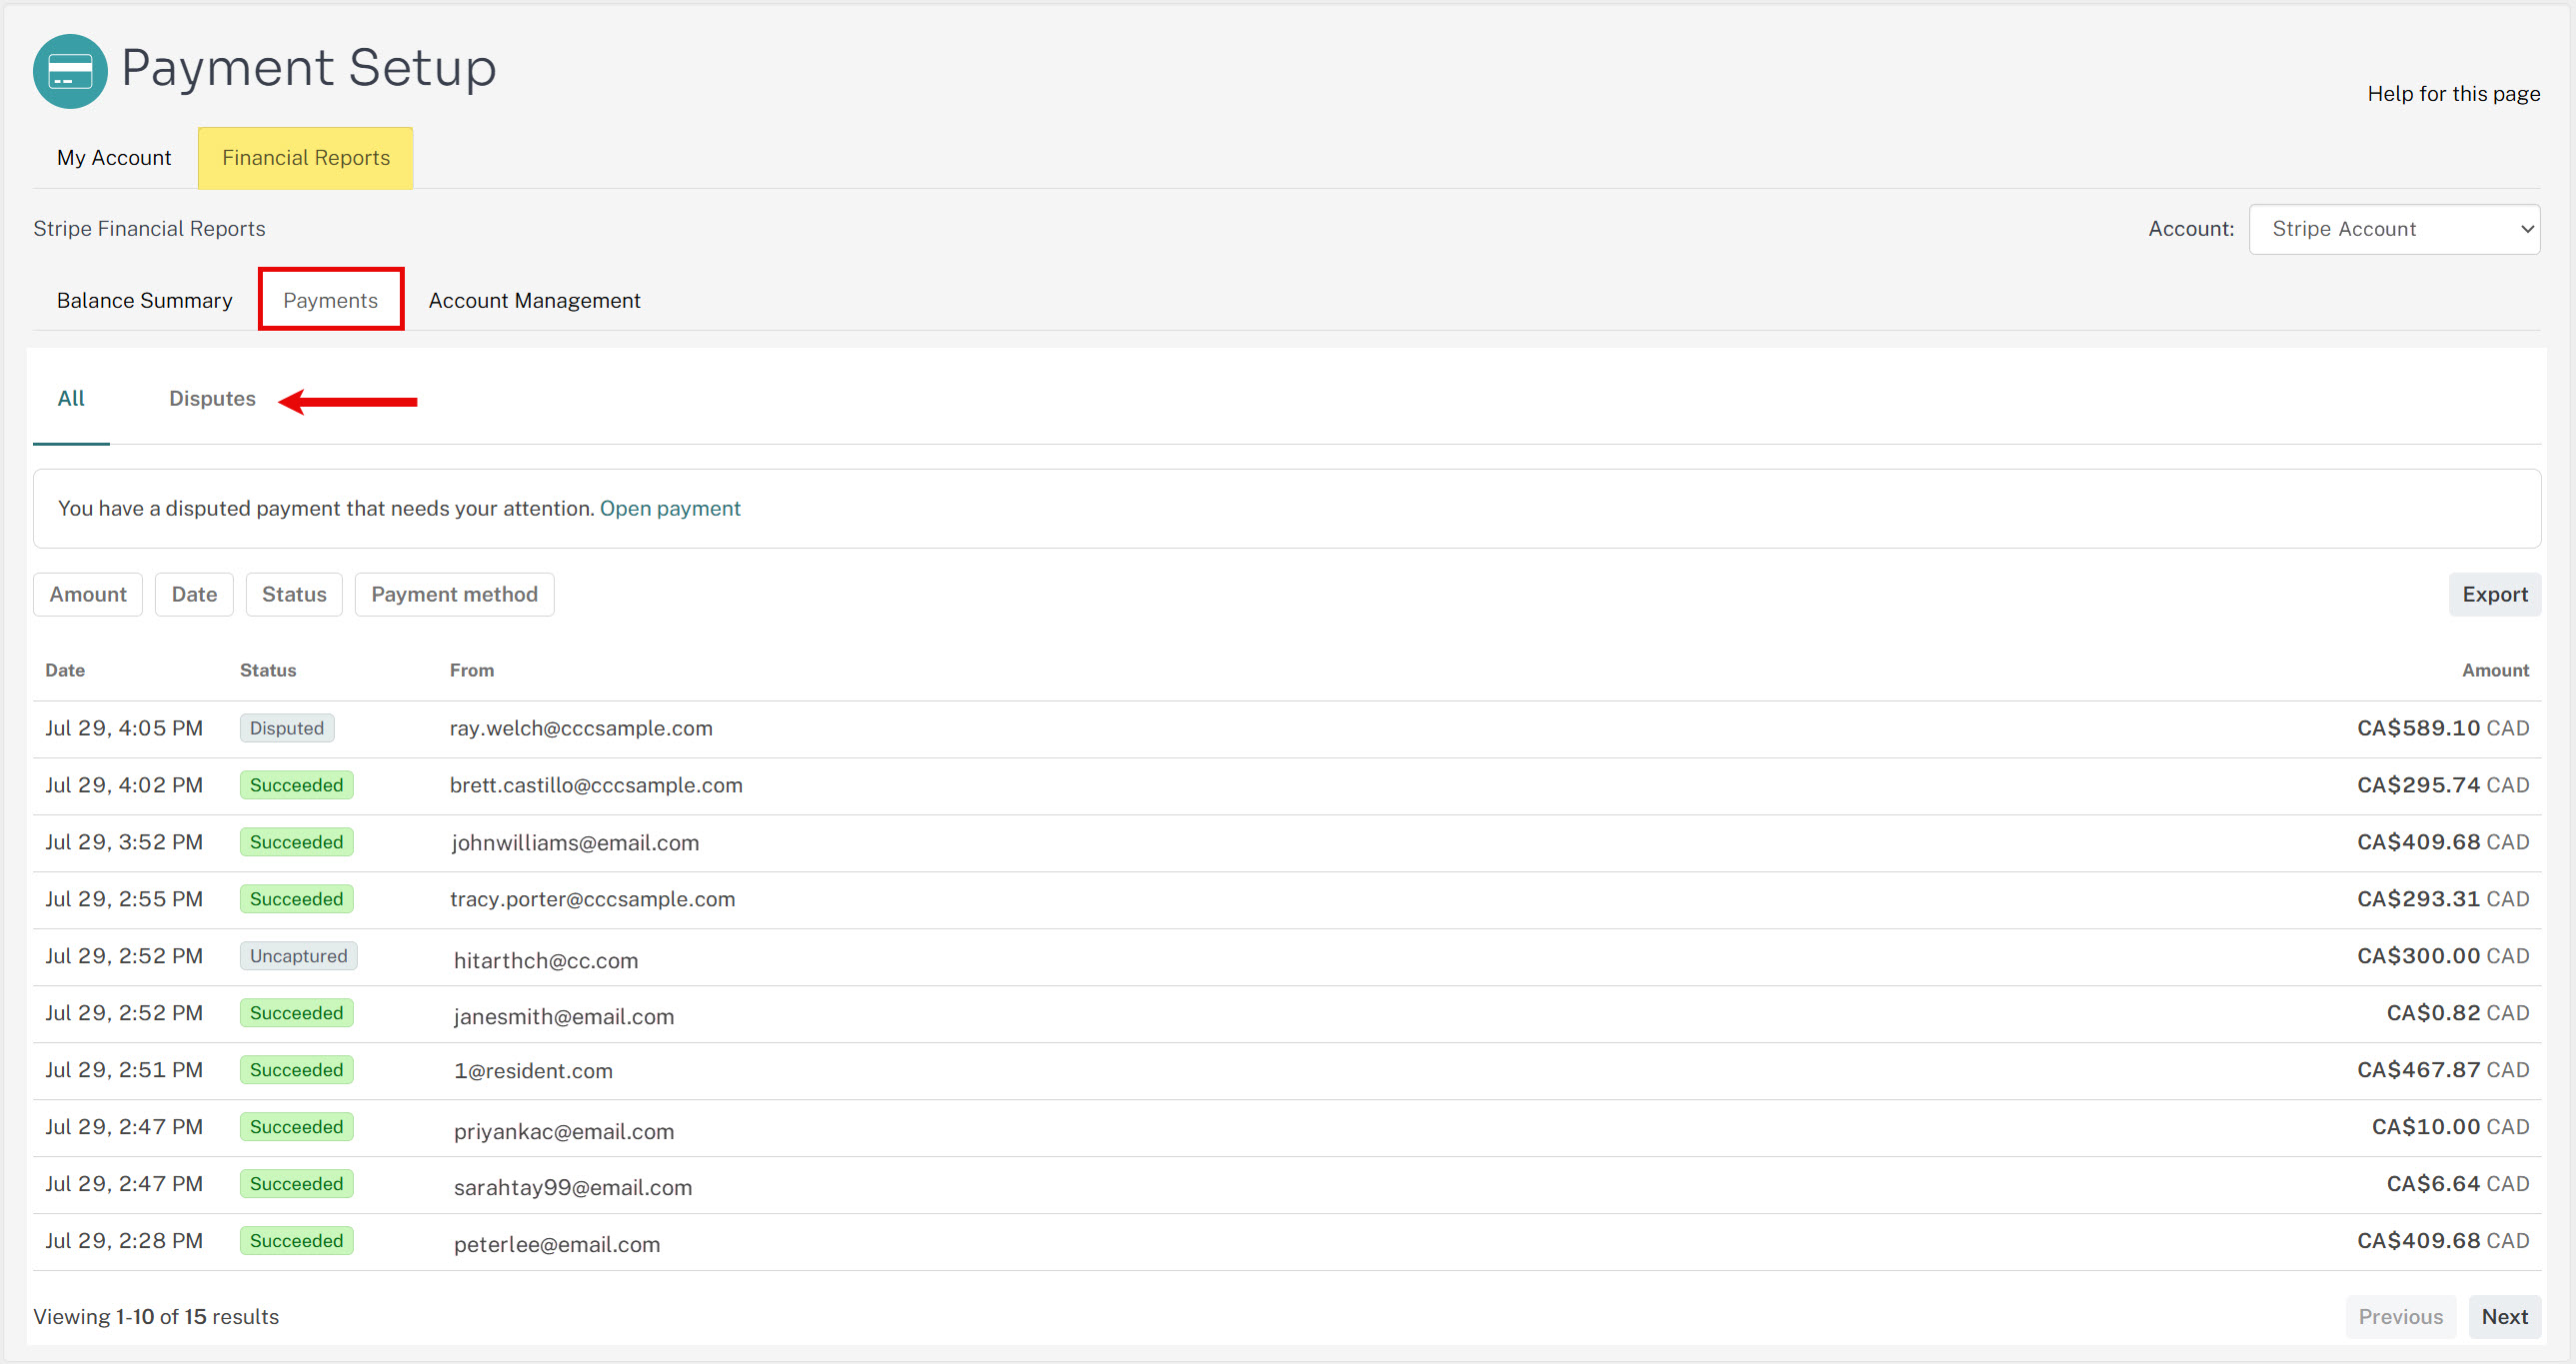The width and height of the screenshot is (2576, 1364).
Task: Click the Disputed status badge
Action: (x=287, y=728)
